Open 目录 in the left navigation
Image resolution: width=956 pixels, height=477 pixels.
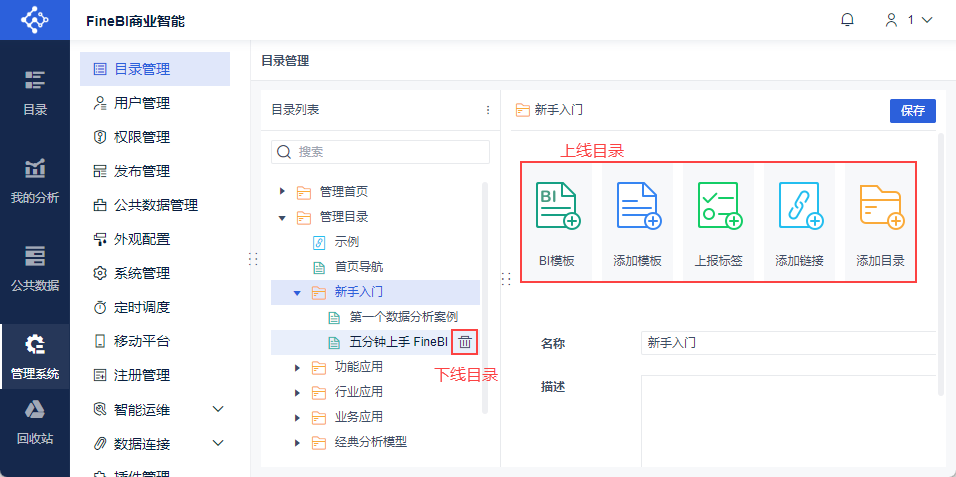(x=35, y=93)
